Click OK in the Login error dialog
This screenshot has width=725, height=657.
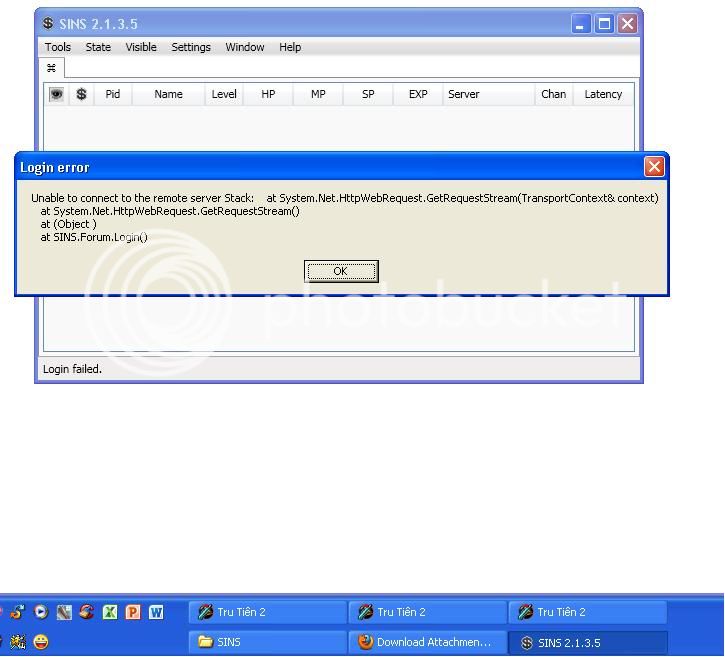(341, 271)
